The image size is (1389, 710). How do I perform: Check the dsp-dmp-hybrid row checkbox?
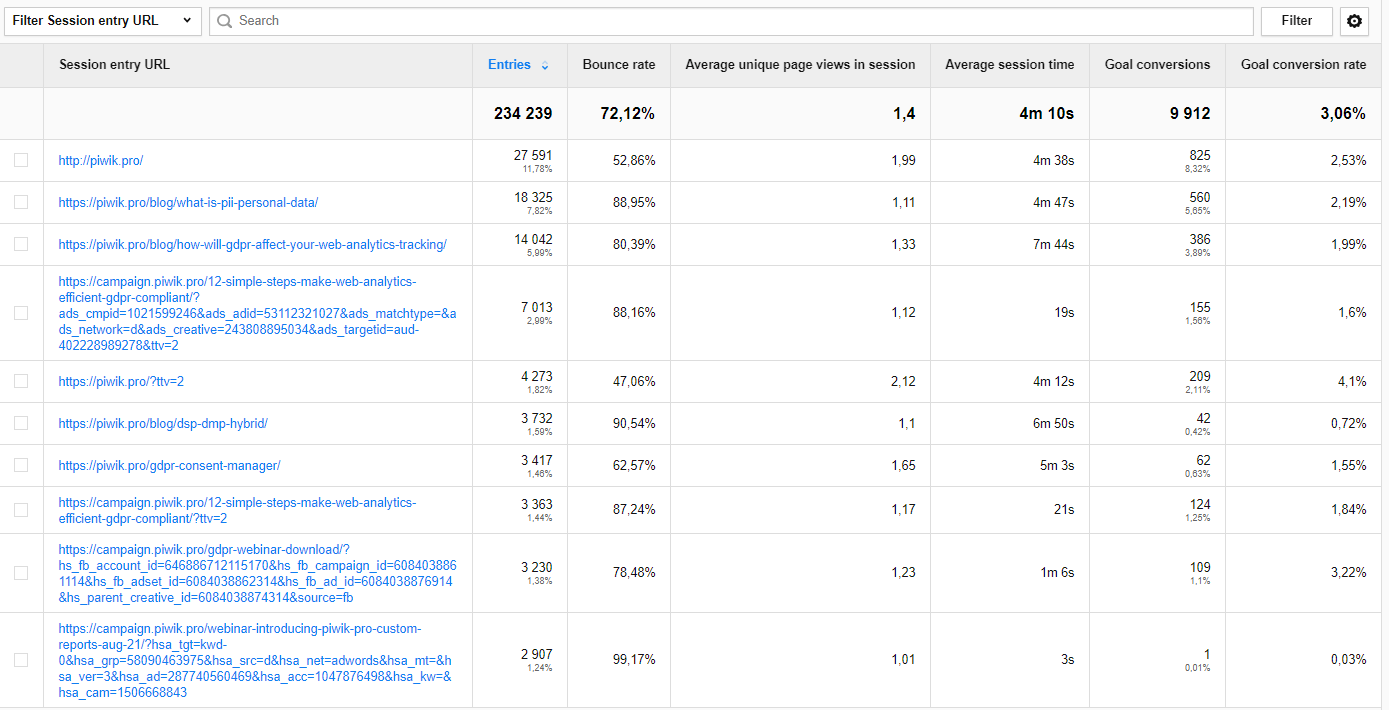[21, 423]
